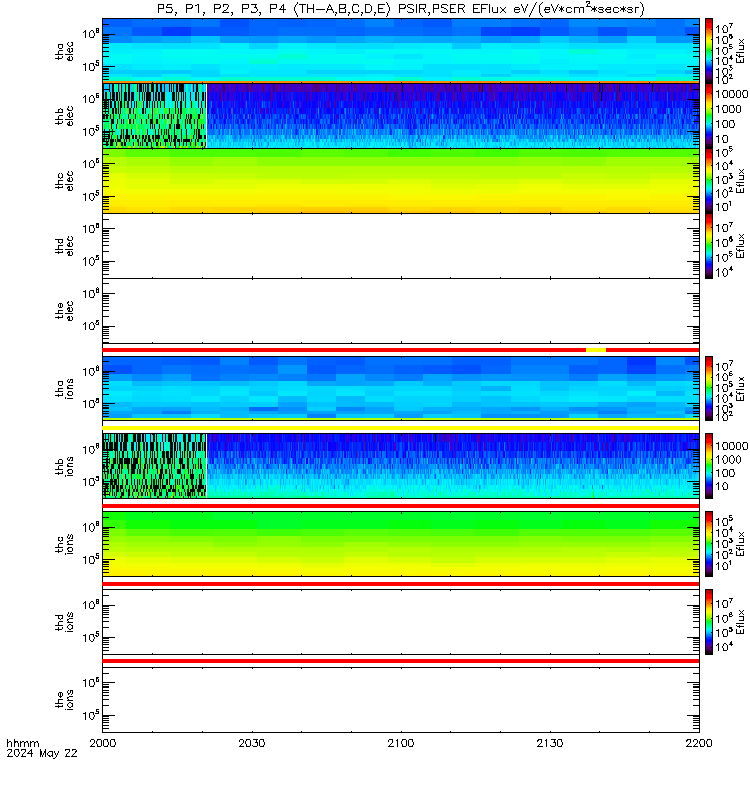The height and width of the screenshot is (800, 750).
Task: Click the tha elec spectrogram panel
Action: tap(401, 50)
